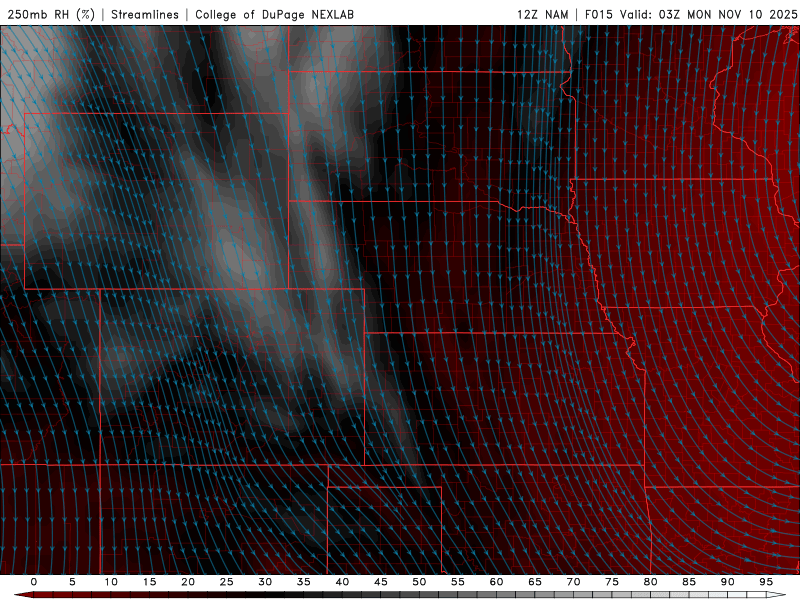Click the '55' color bar label
The width and height of the screenshot is (800, 600).
458,582
